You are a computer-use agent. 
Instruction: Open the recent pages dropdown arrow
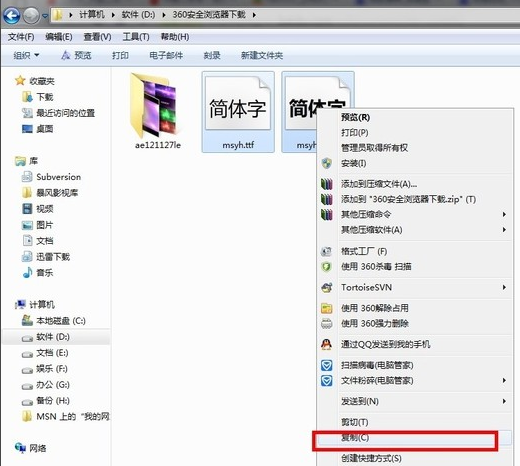(45, 15)
